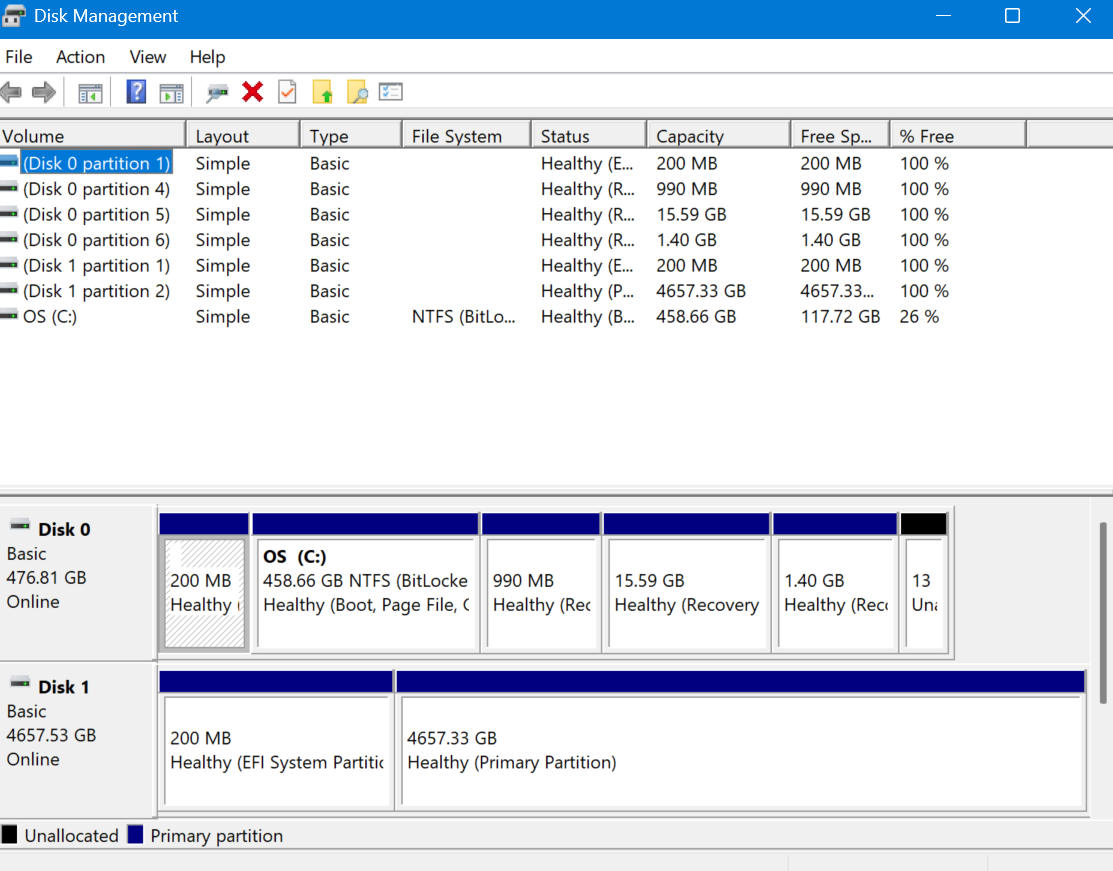Viewport: 1113px width, 871px height.
Task: Maximize the Disk Management window
Action: coord(1013,16)
